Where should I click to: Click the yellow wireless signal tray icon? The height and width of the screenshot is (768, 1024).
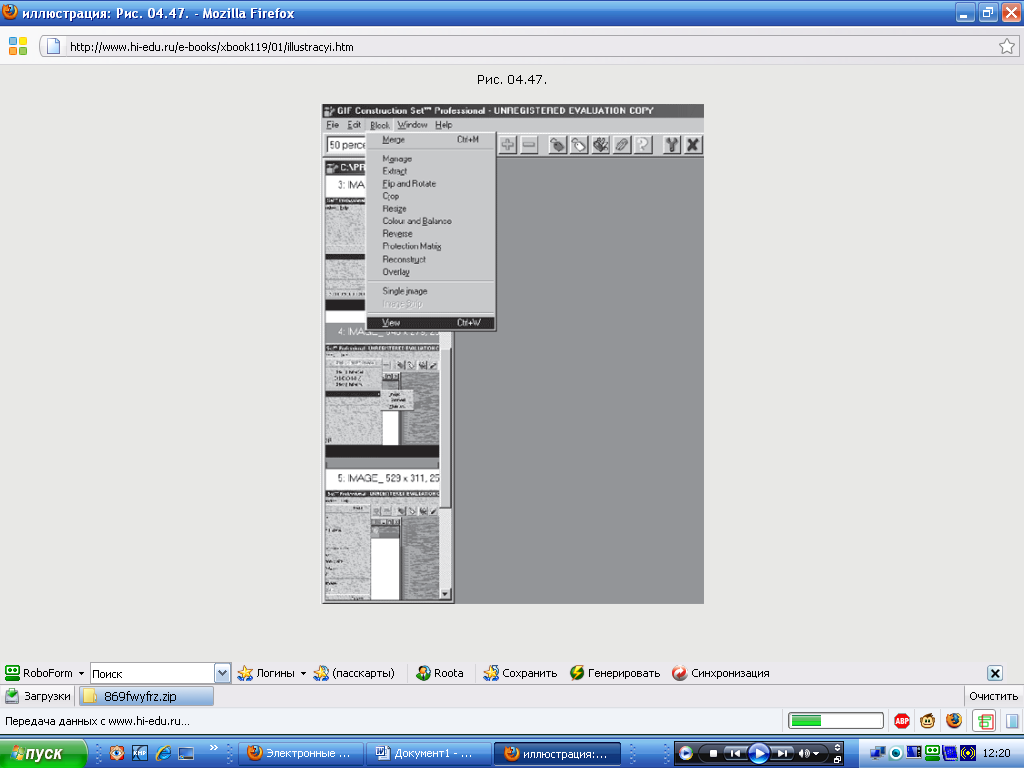(968, 753)
